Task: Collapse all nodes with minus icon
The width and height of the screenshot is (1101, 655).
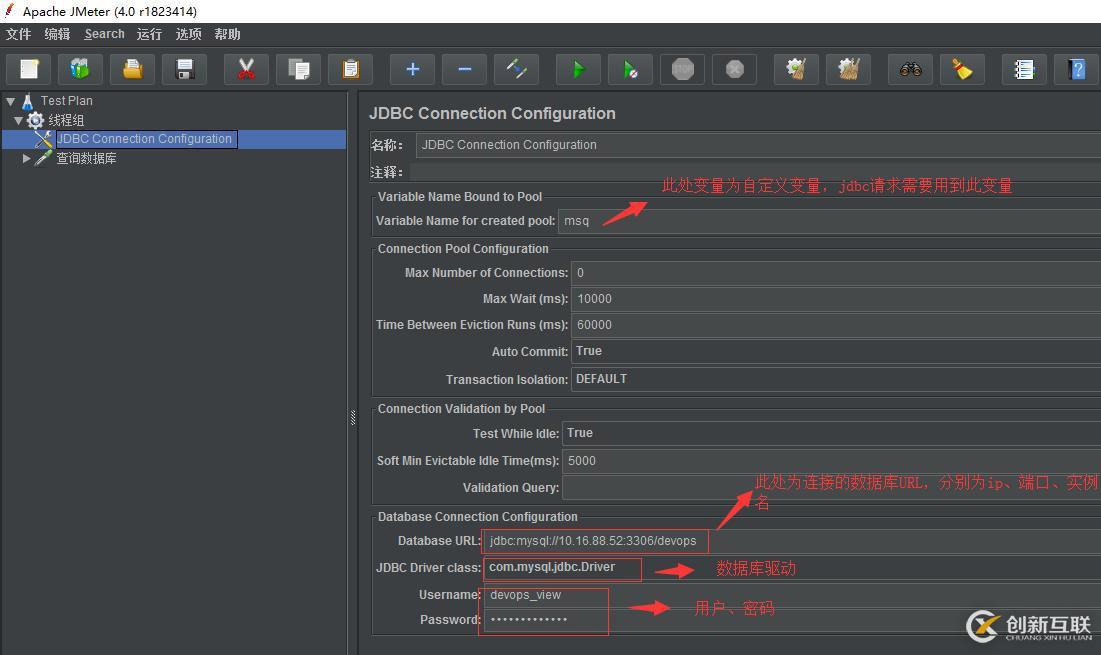Action: pos(464,70)
